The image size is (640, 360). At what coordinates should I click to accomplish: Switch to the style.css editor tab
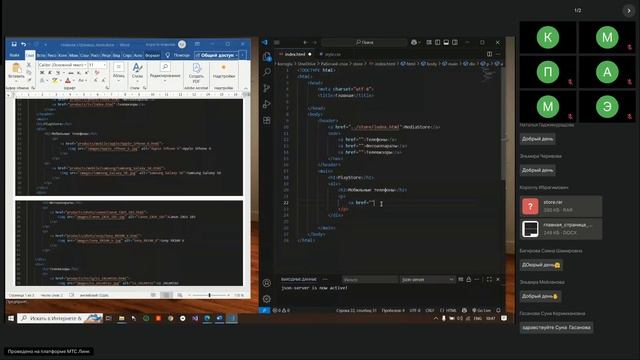331,54
